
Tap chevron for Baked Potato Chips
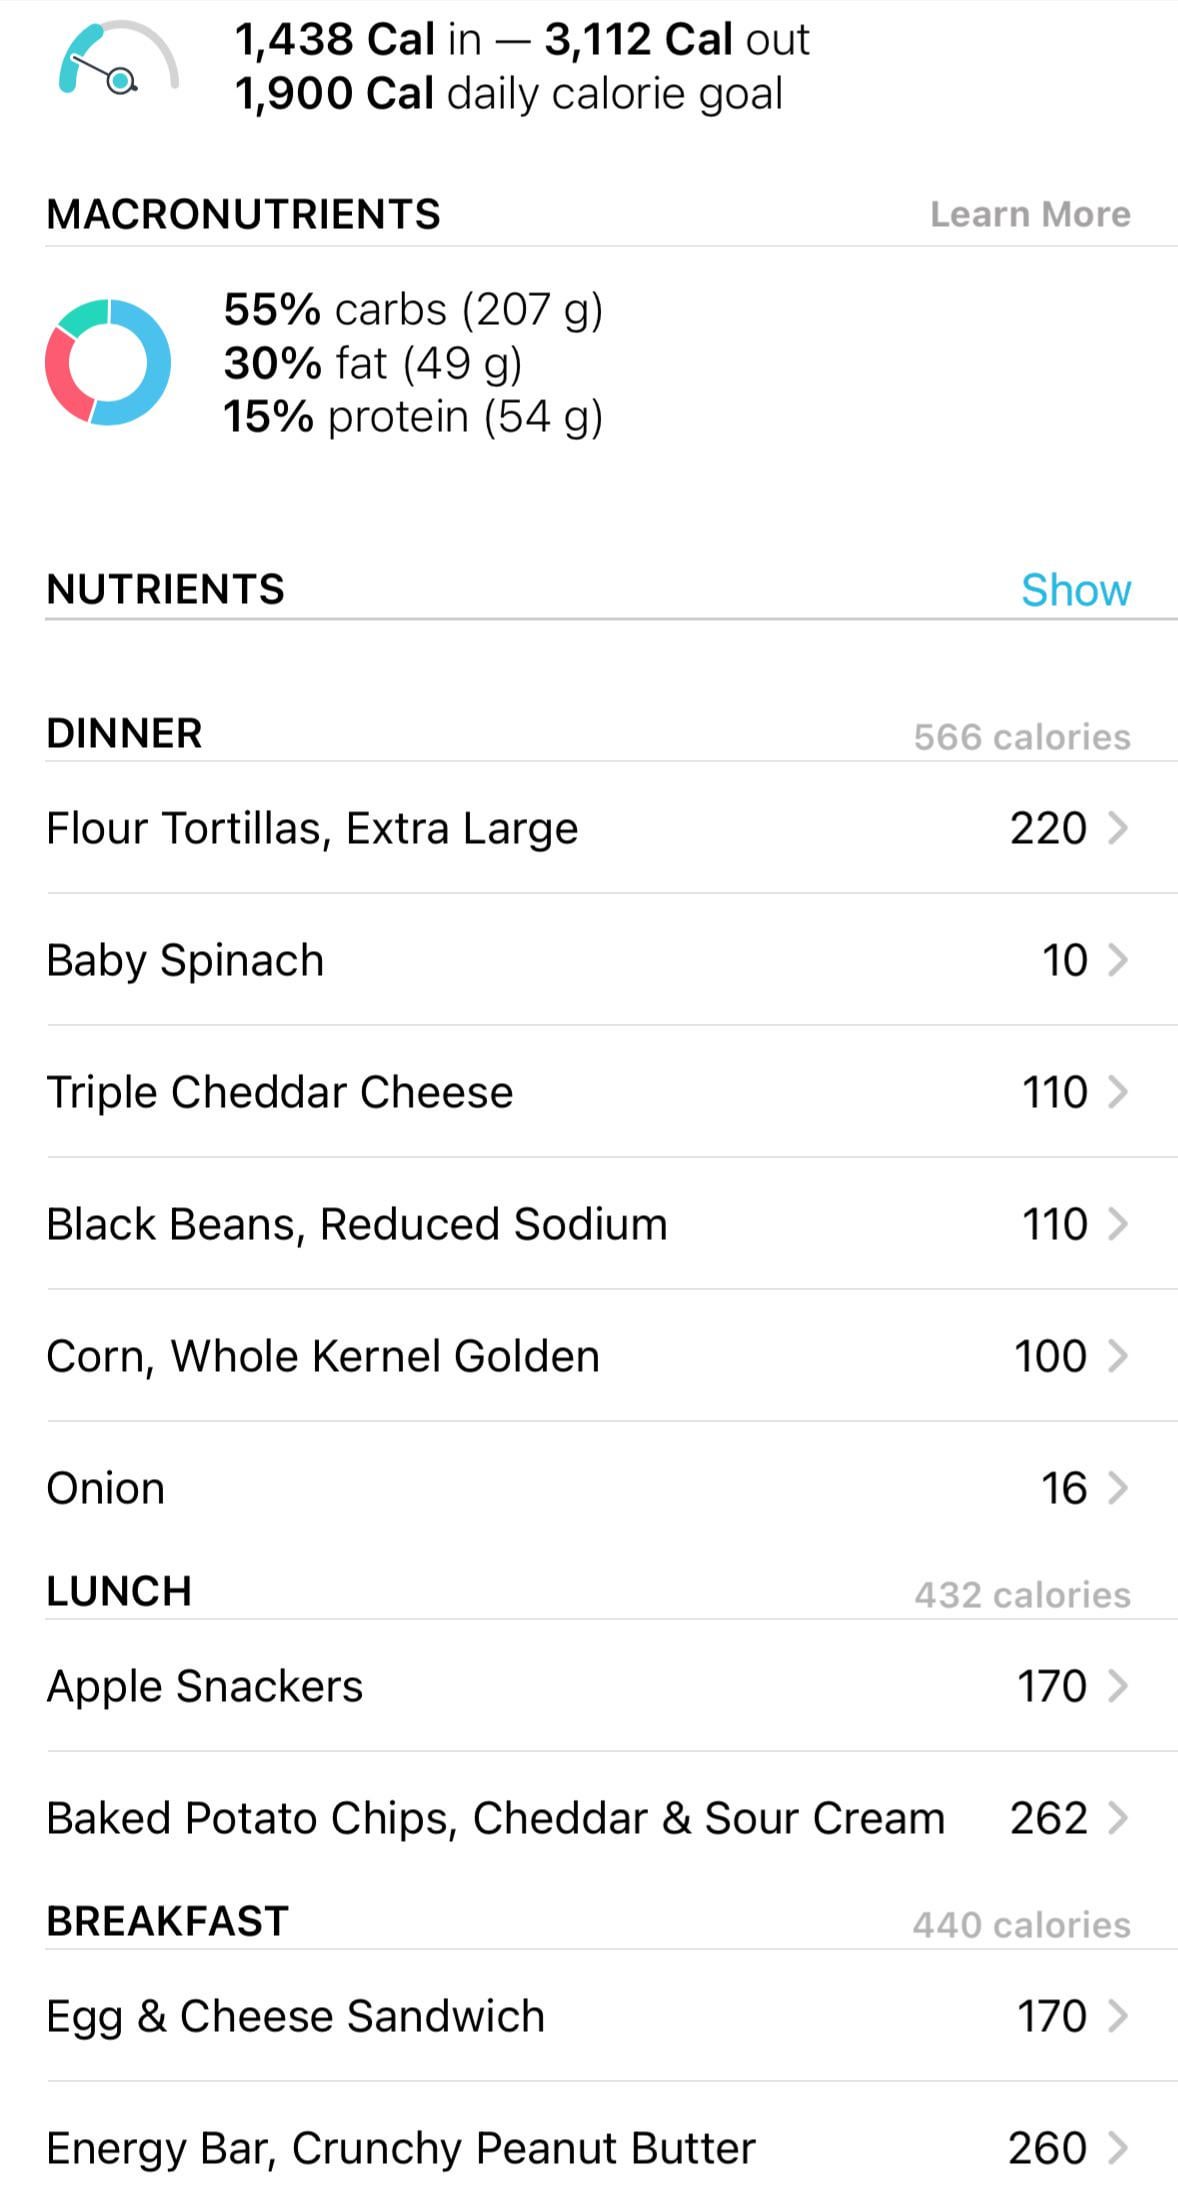tap(1118, 1818)
